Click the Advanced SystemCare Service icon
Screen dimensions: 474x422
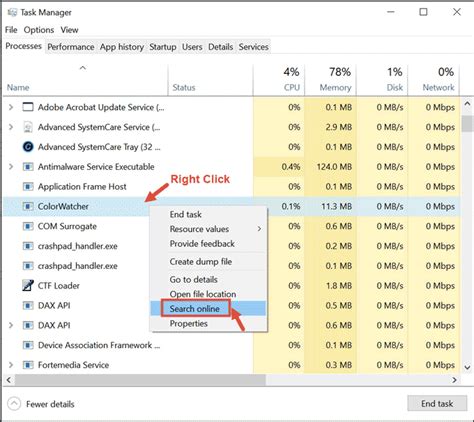point(28,127)
